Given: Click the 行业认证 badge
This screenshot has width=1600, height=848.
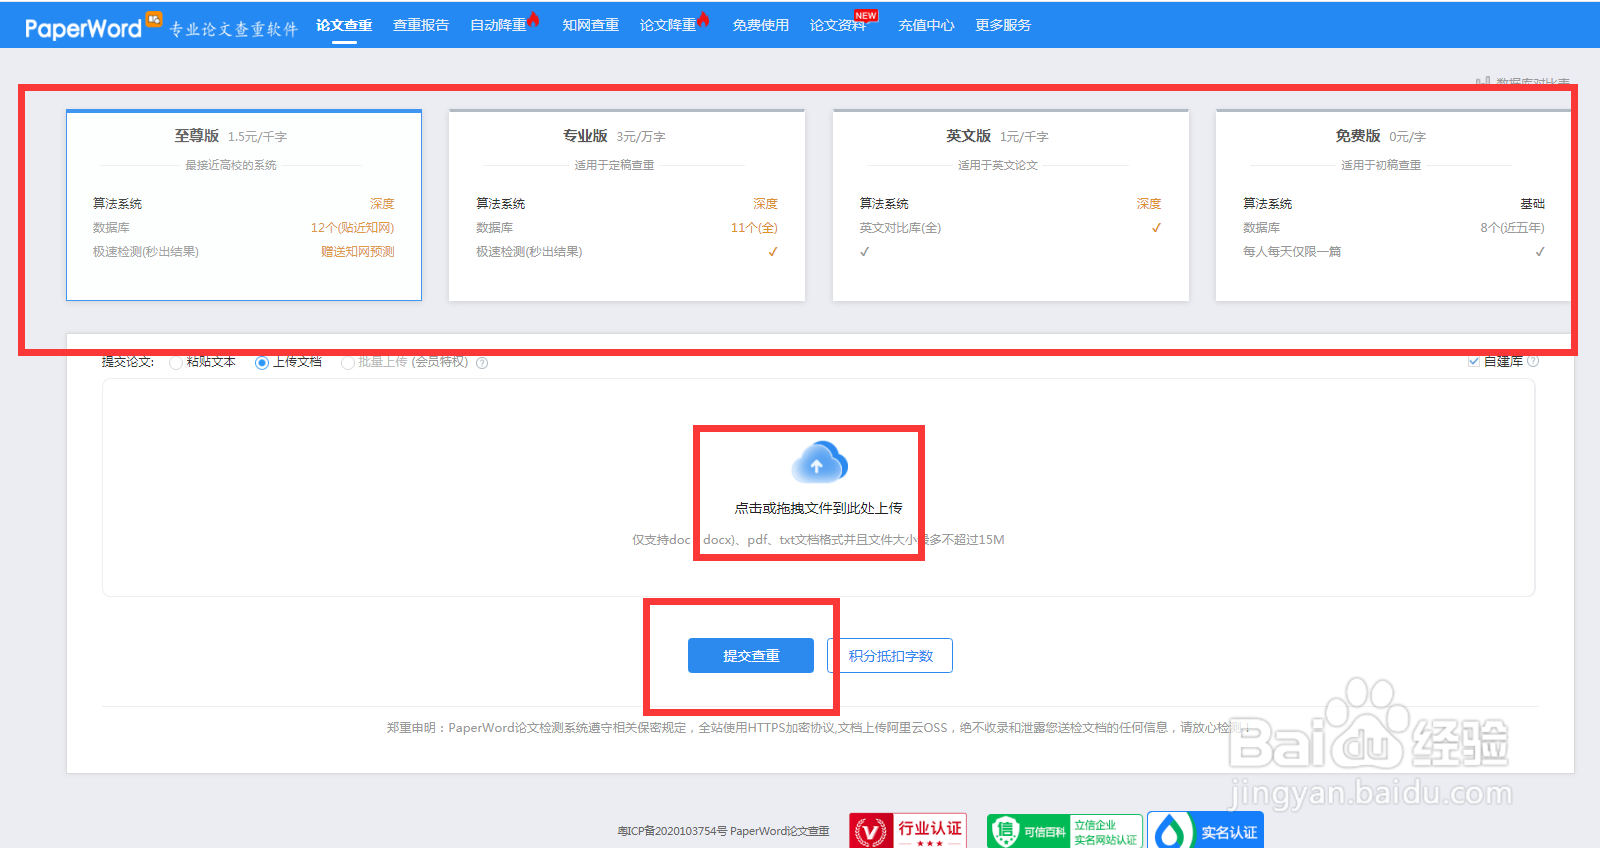Looking at the screenshot, I should 908,831.
